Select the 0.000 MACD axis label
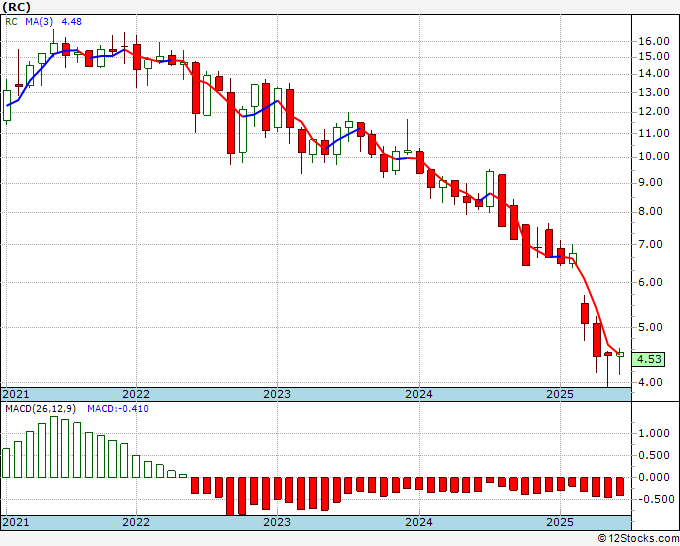Viewport: 680px width, 546px height. (654, 477)
